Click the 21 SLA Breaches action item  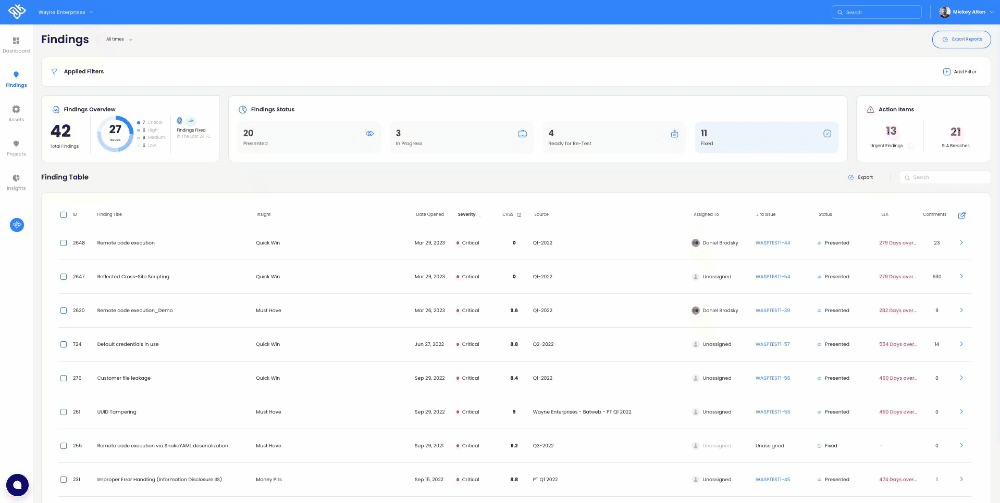pos(955,136)
